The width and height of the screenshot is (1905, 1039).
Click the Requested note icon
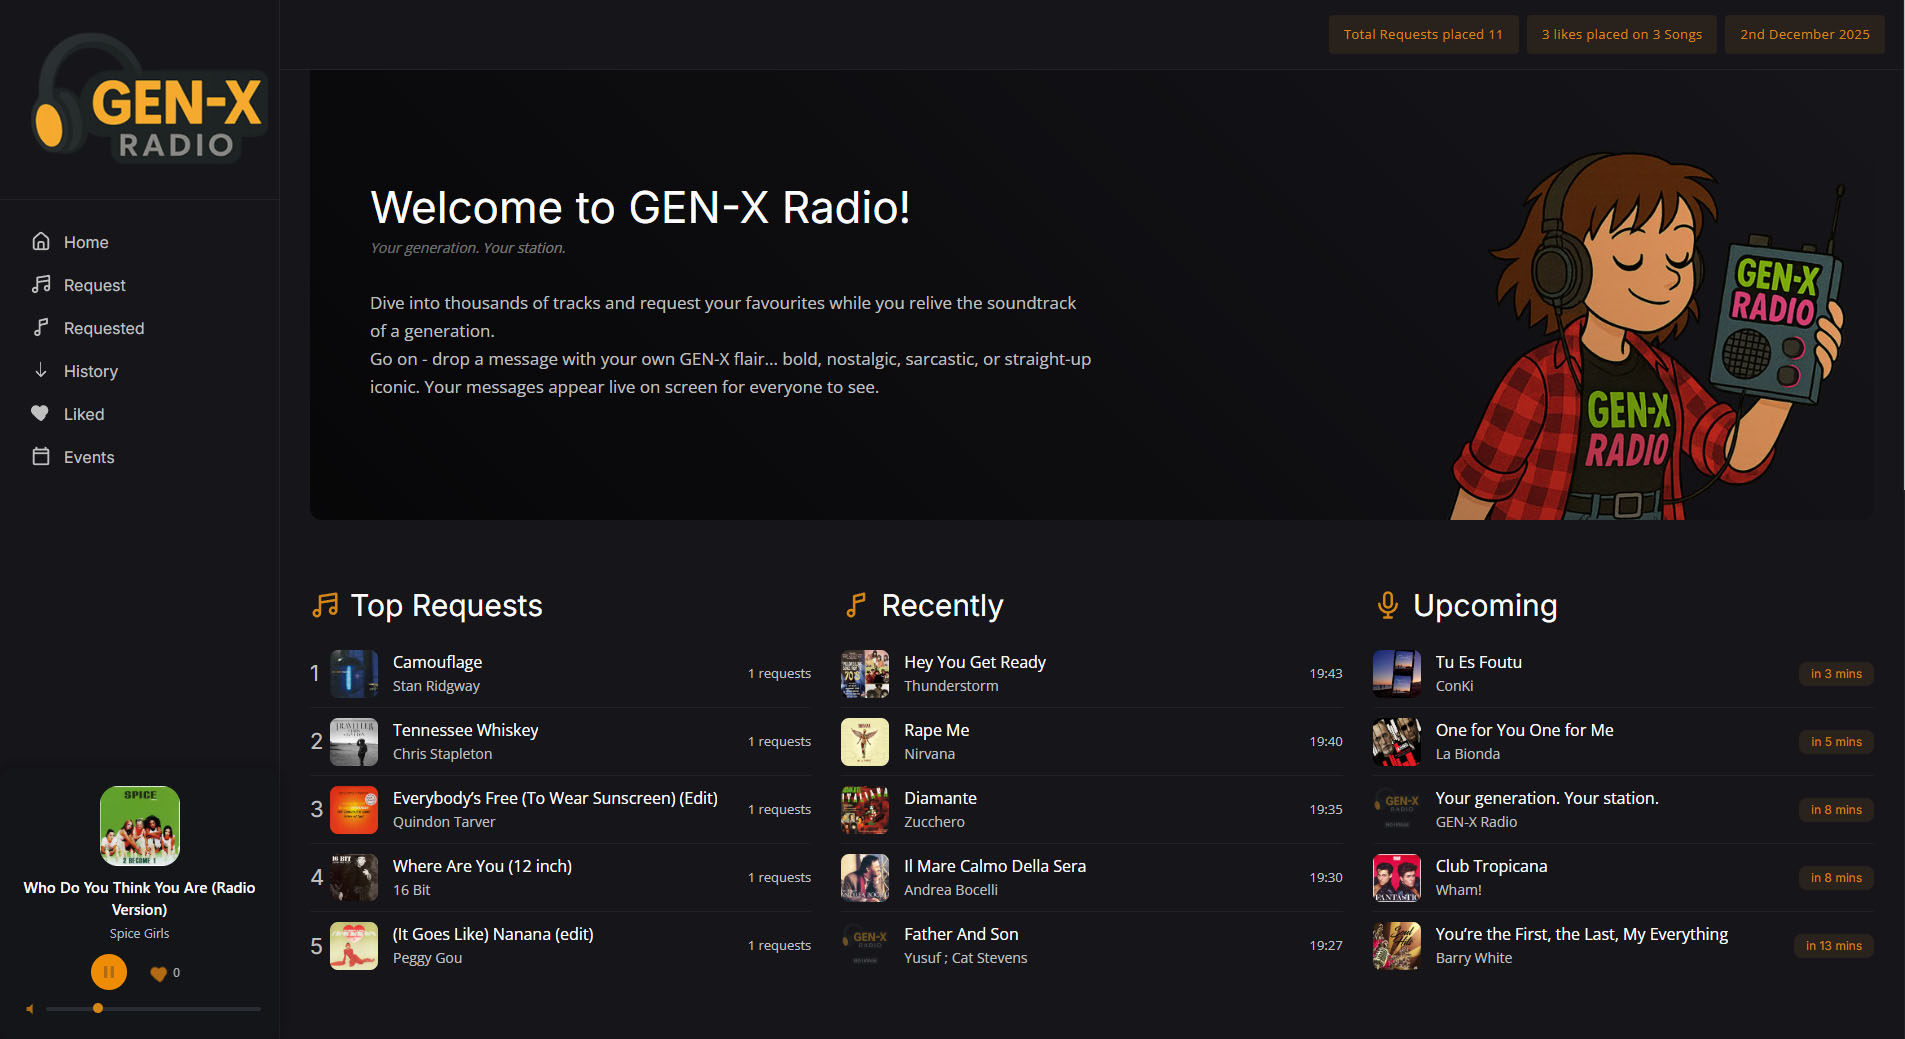tap(41, 327)
